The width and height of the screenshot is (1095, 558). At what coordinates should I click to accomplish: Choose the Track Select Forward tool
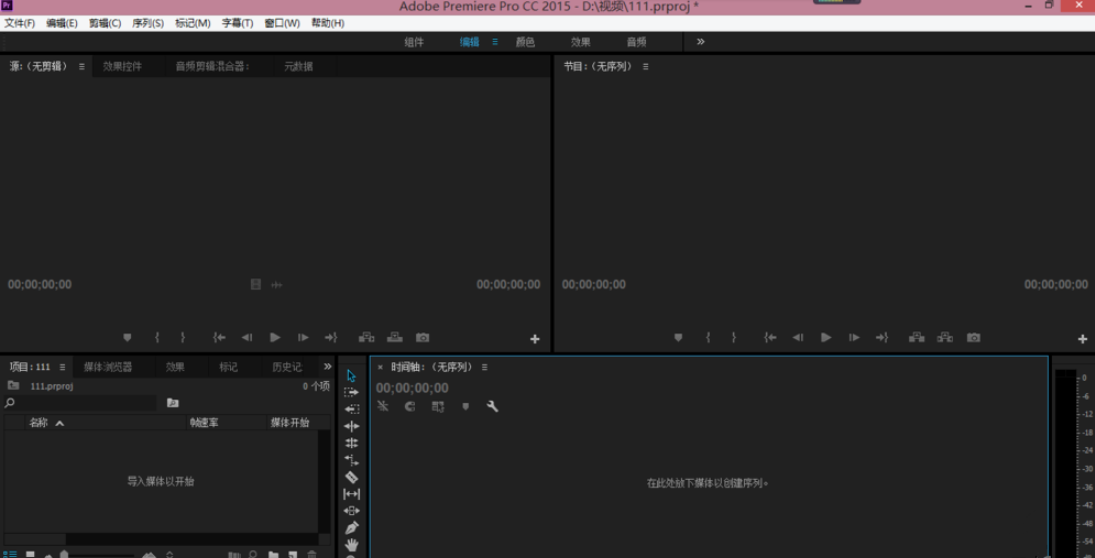click(351, 392)
